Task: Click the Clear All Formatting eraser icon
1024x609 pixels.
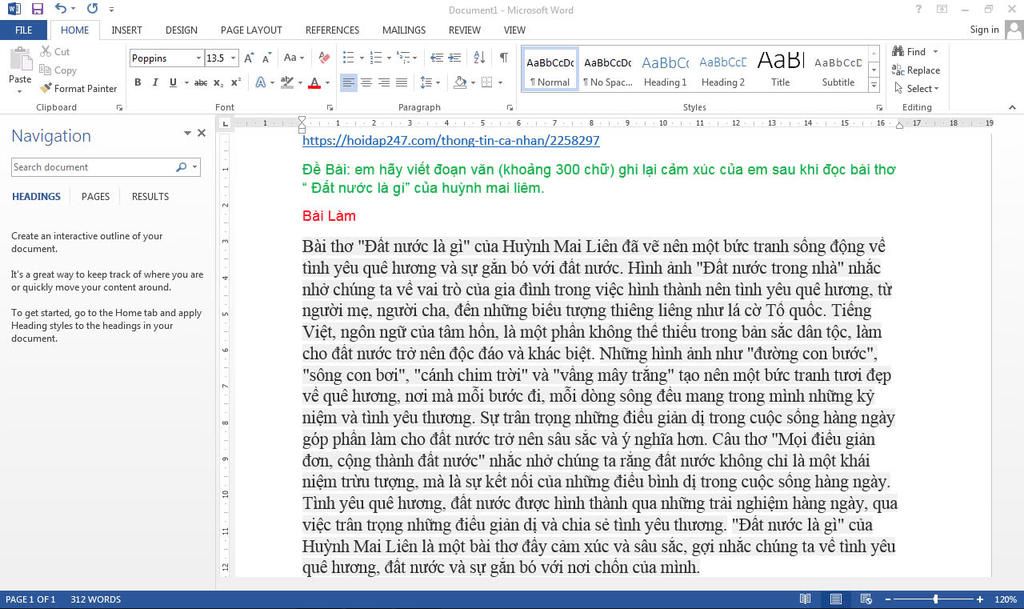Action: click(324, 58)
